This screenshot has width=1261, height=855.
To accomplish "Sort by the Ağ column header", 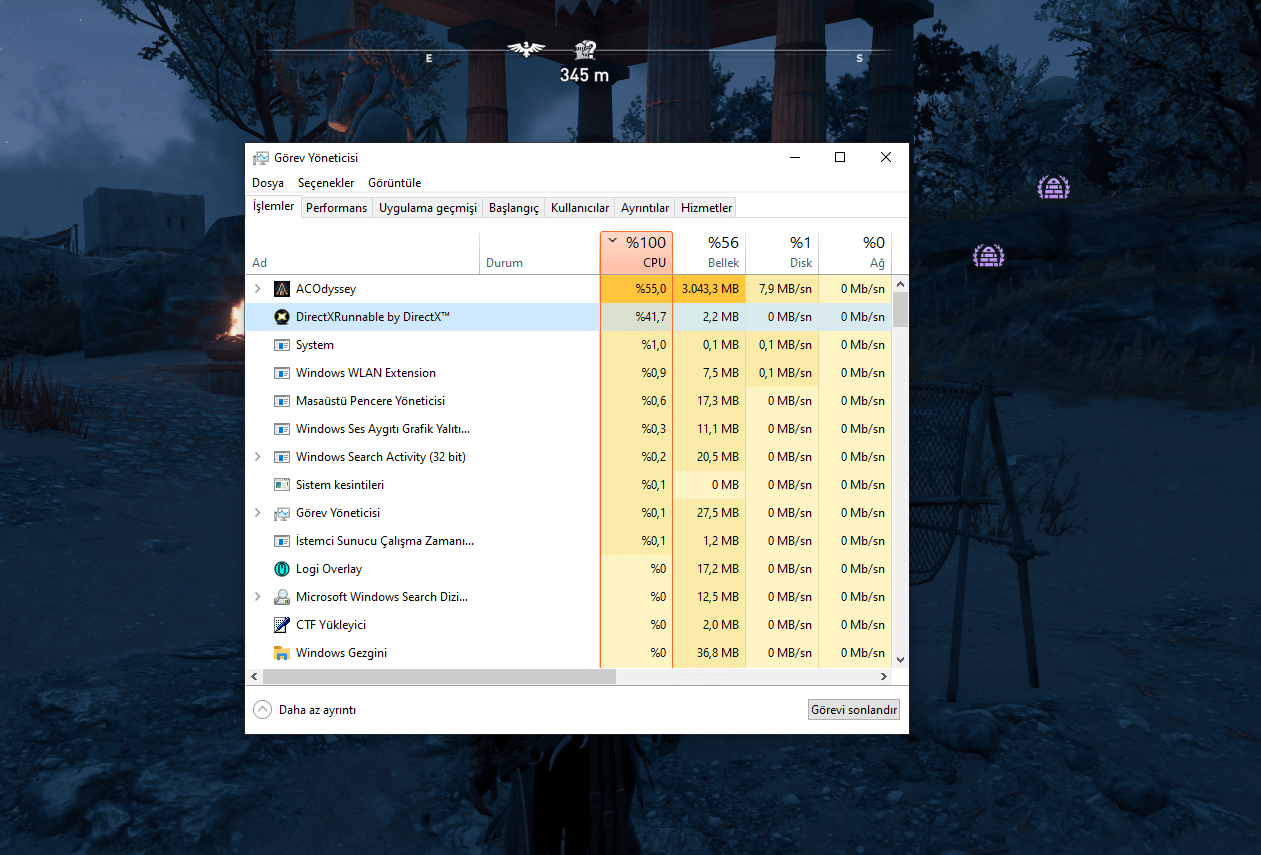I will tap(855, 253).
